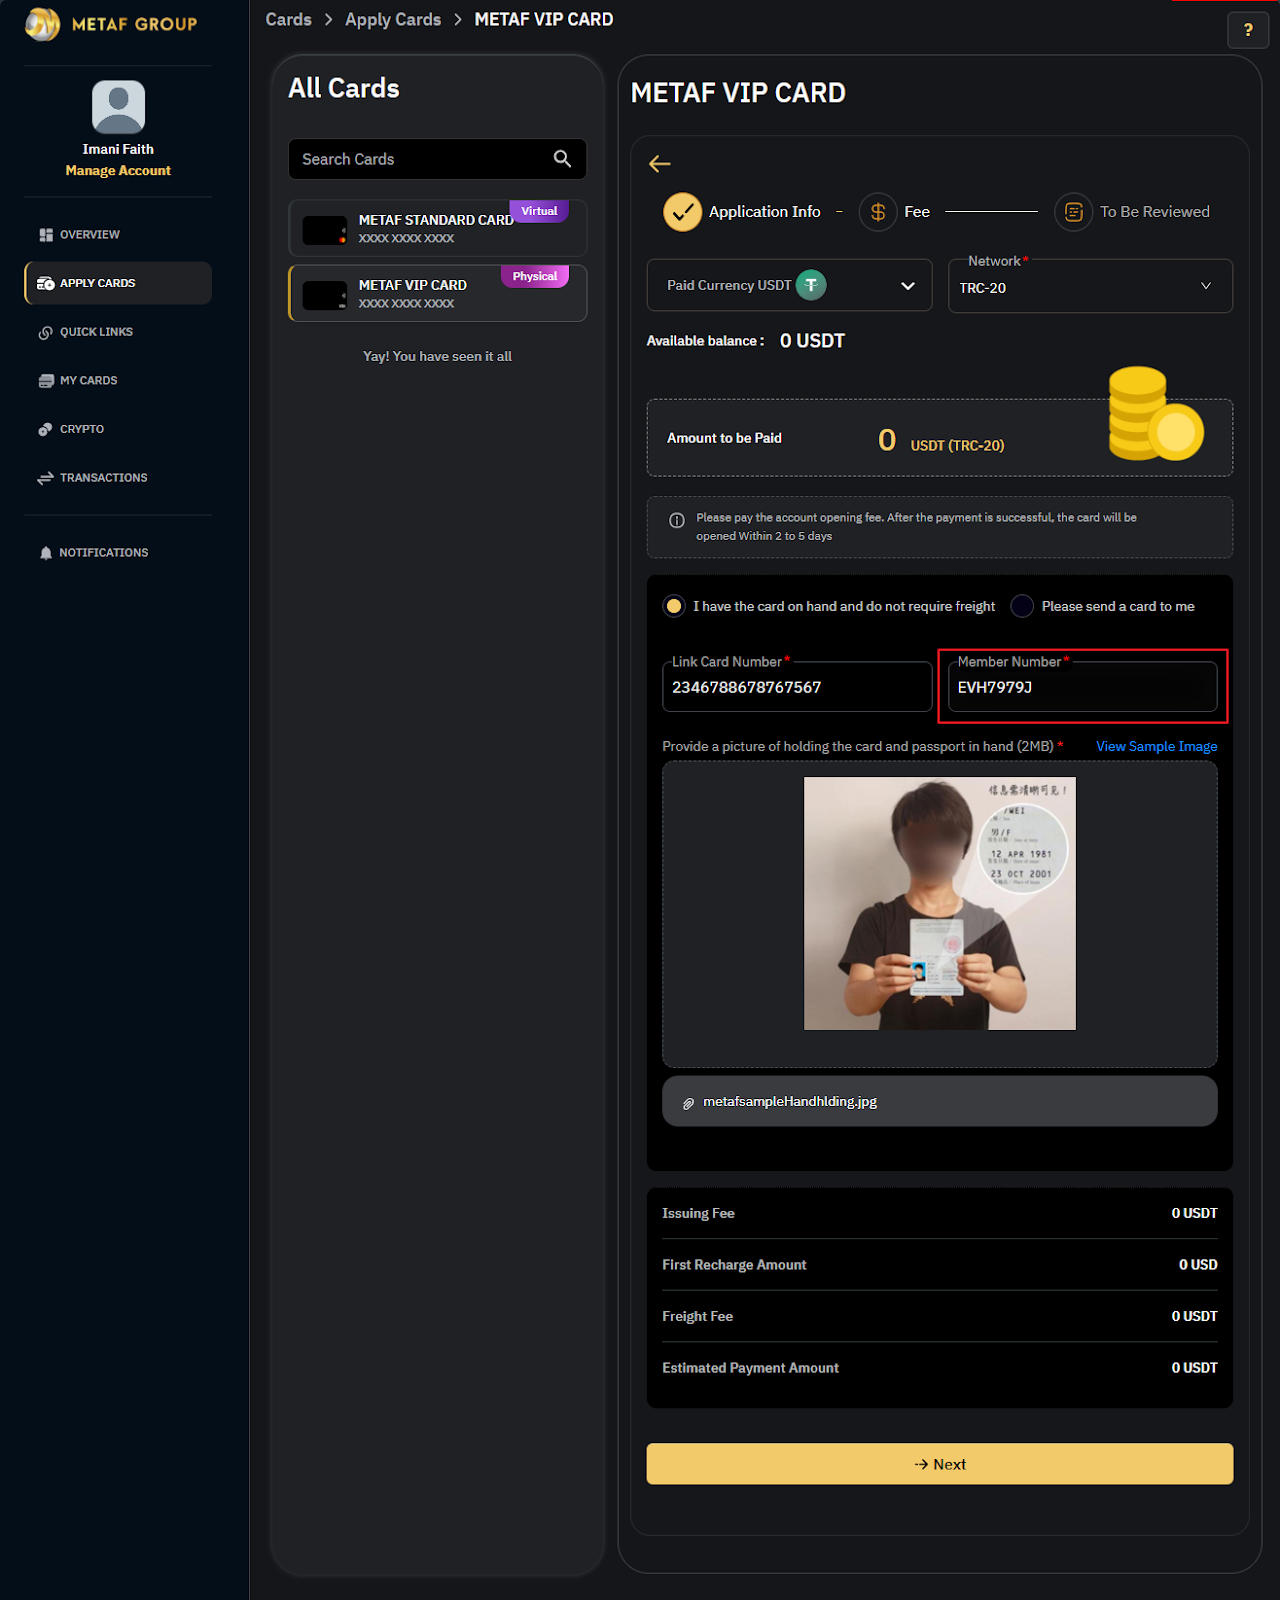The height and width of the screenshot is (1600, 1280).
Task: Click the Transactions arrows icon
Action: (46, 478)
